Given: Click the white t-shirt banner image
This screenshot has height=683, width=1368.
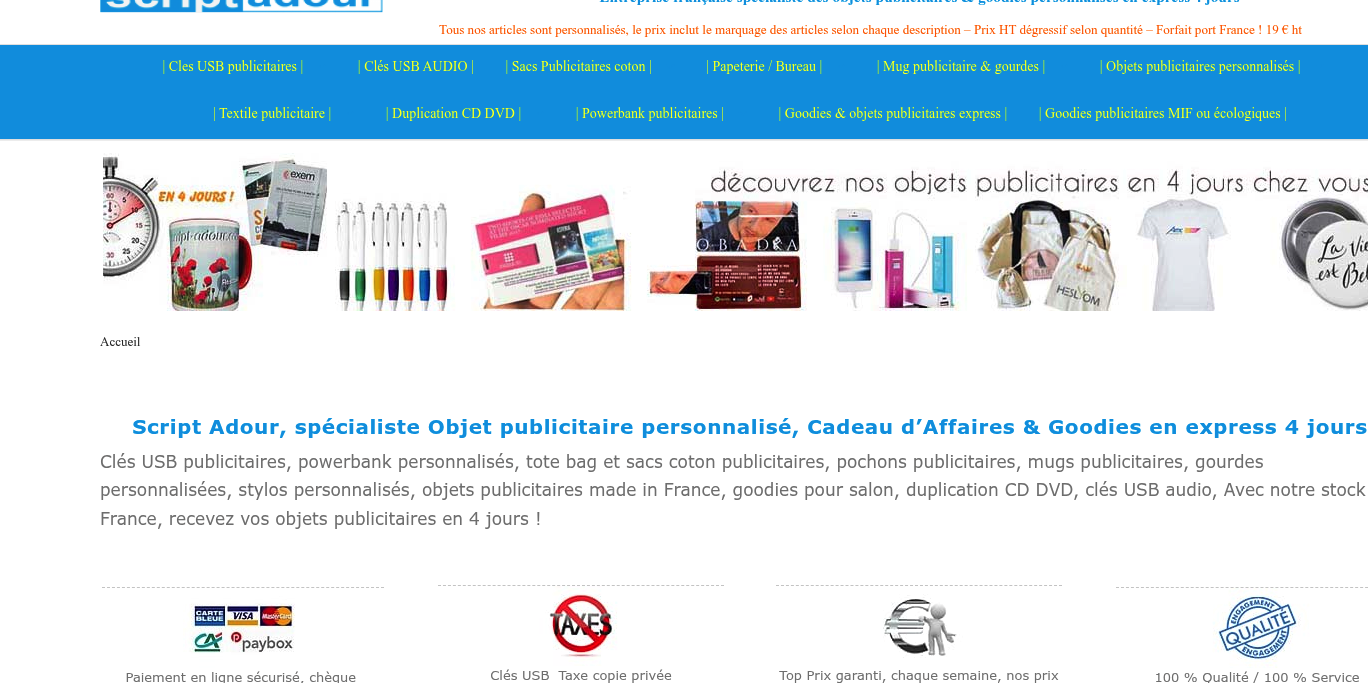Looking at the screenshot, I should (1182, 254).
